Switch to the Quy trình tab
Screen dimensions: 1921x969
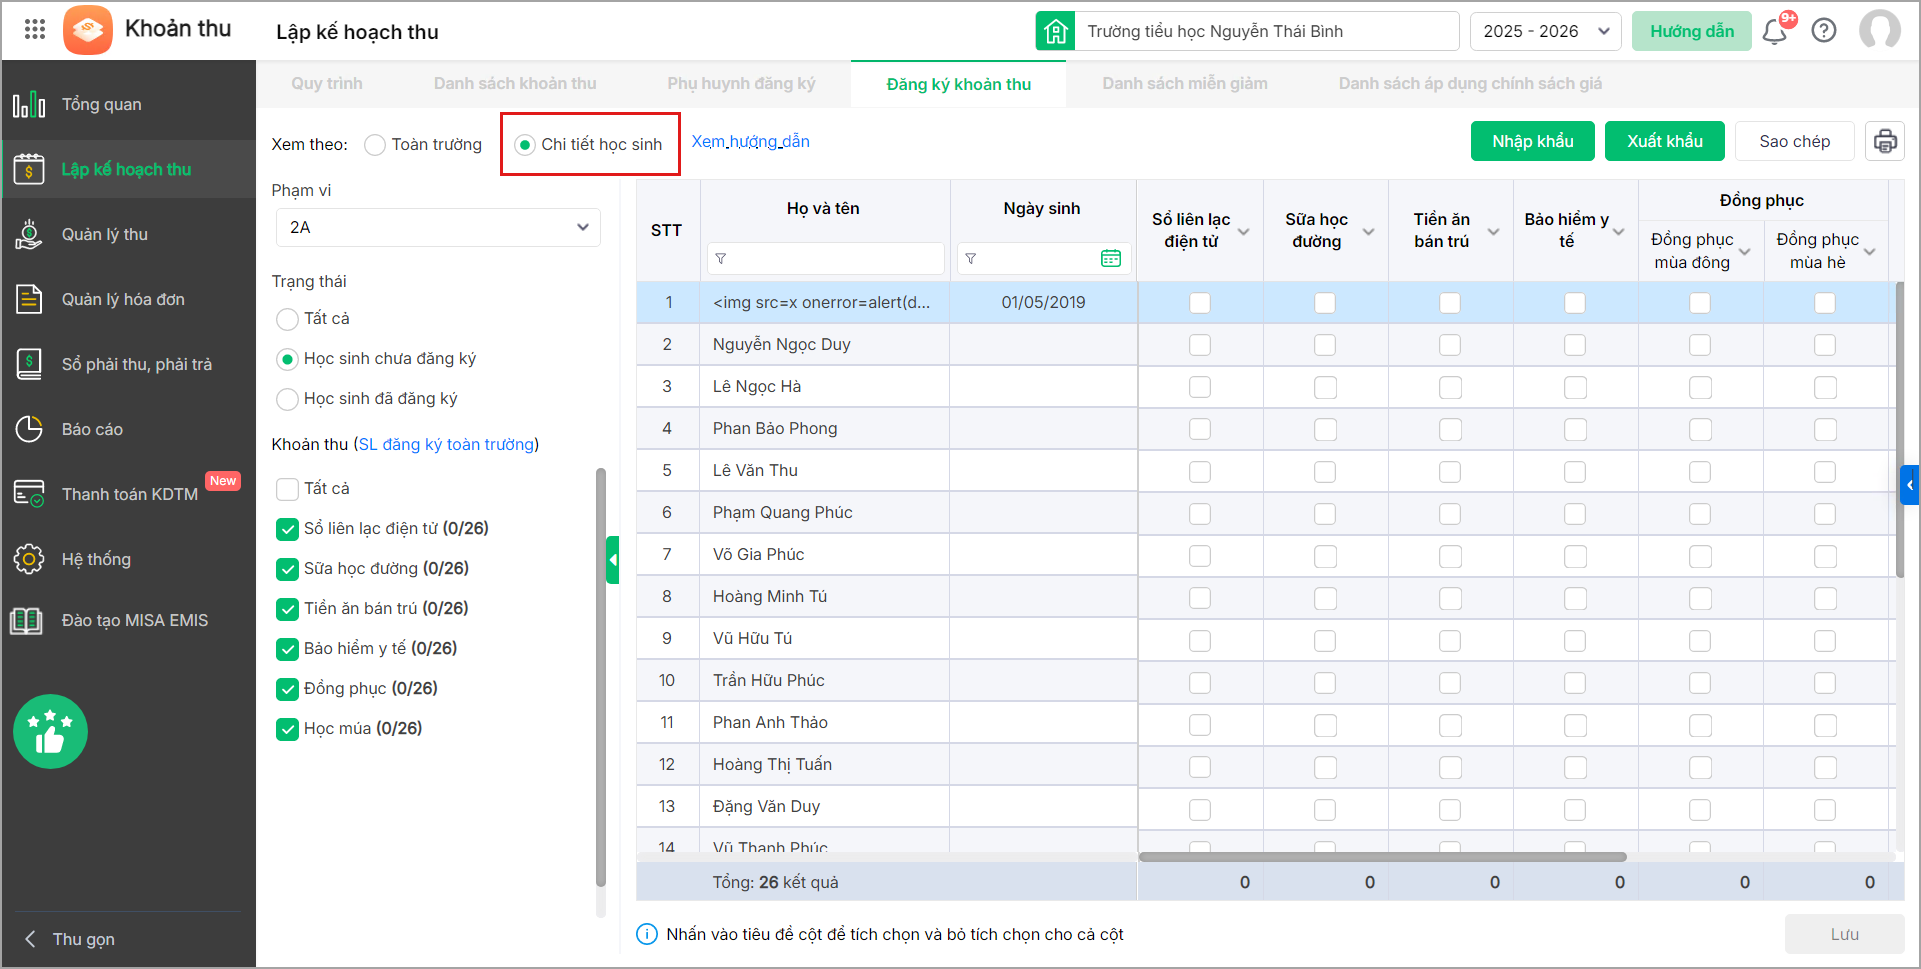tap(327, 84)
